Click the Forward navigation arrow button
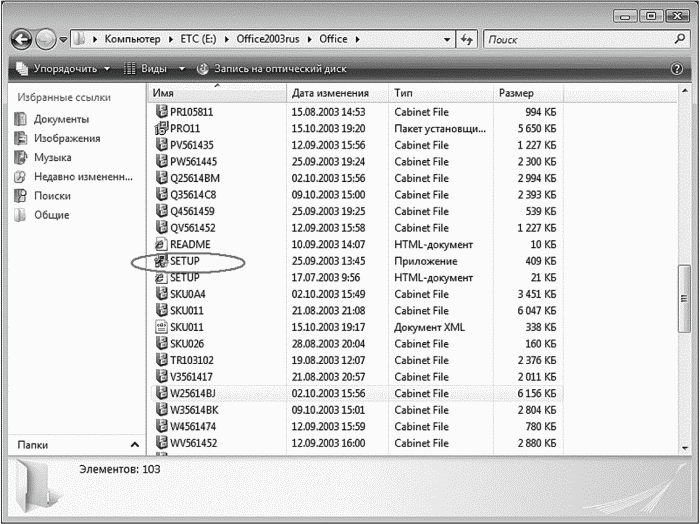Viewport: 700px width, 524px height. pyautogui.click(x=46, y=40)
